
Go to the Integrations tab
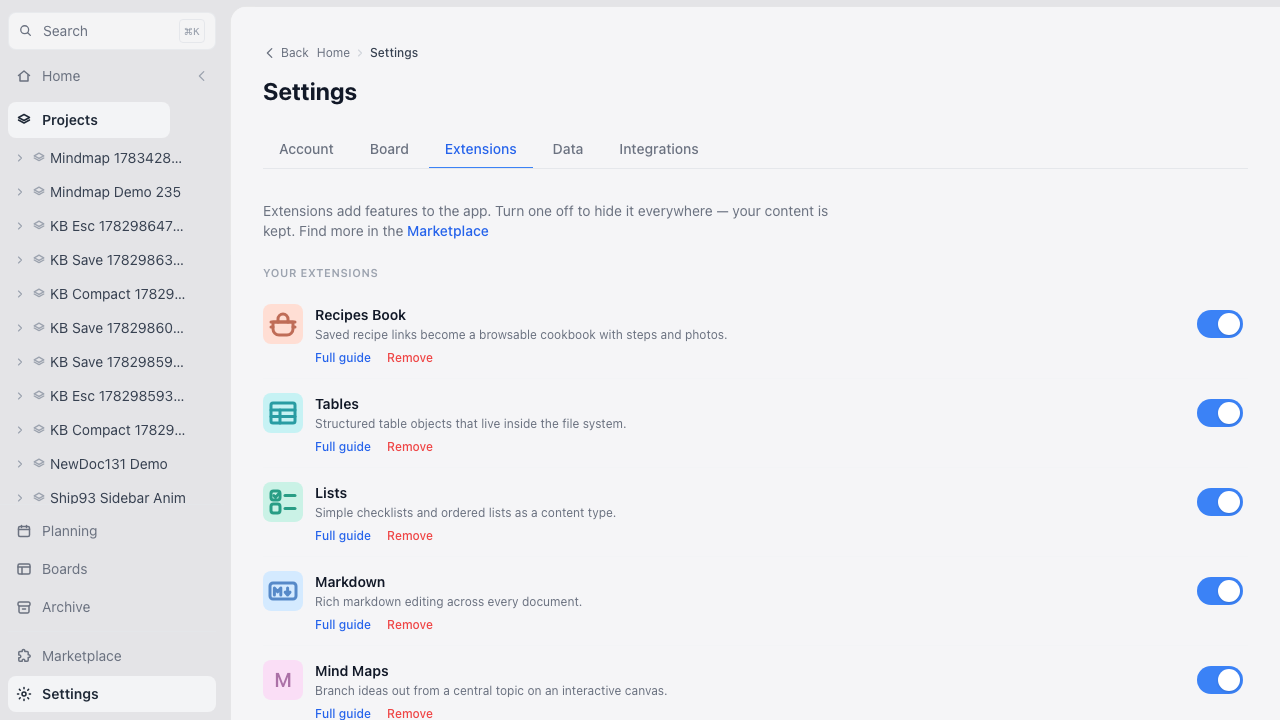point(659,149)
